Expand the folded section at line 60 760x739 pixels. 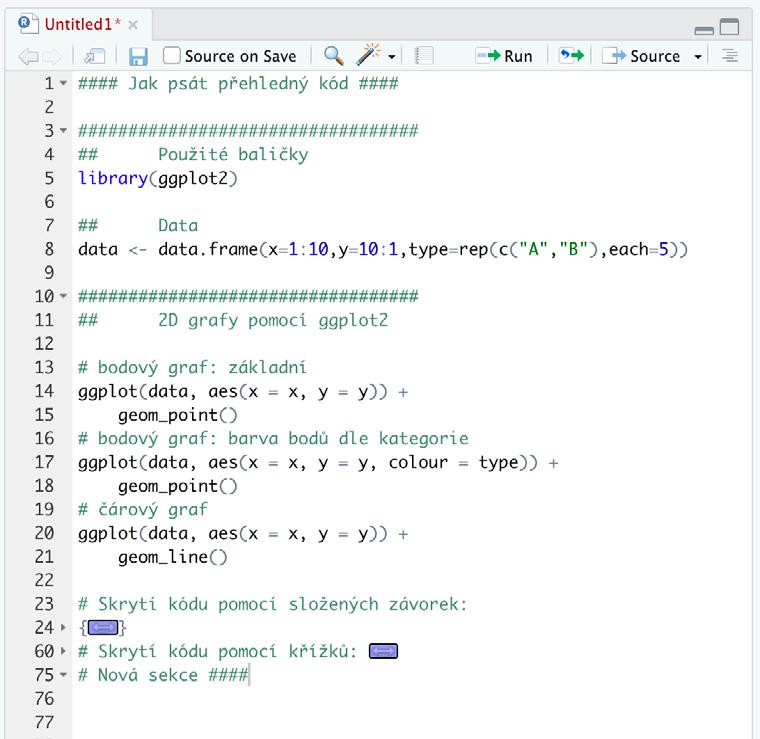point(63,651)
